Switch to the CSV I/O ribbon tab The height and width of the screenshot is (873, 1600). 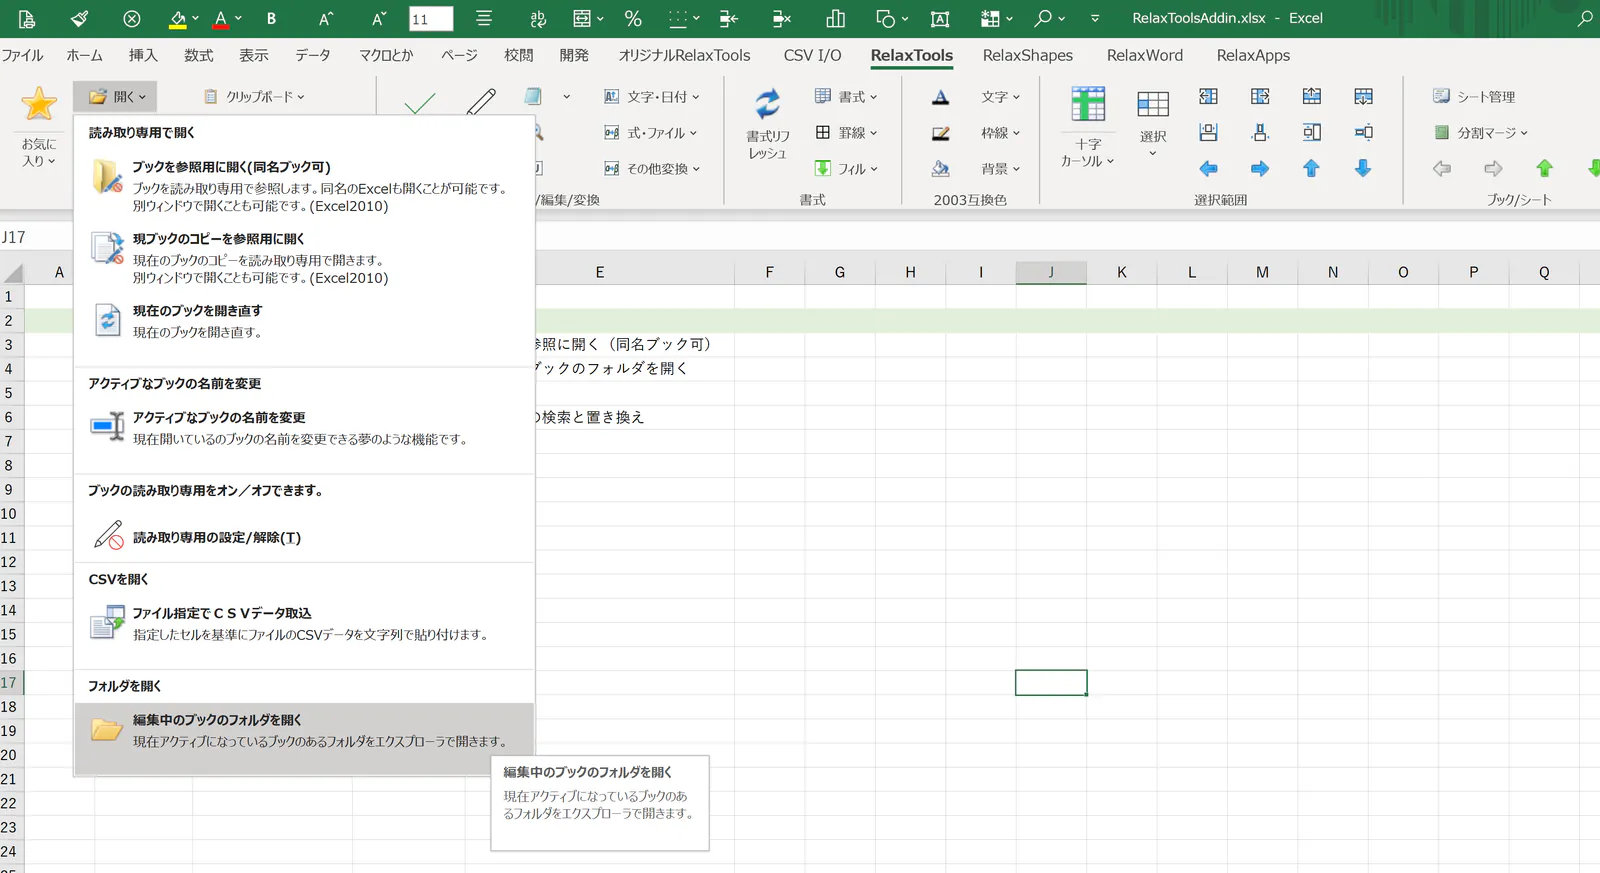coord(813,56)
